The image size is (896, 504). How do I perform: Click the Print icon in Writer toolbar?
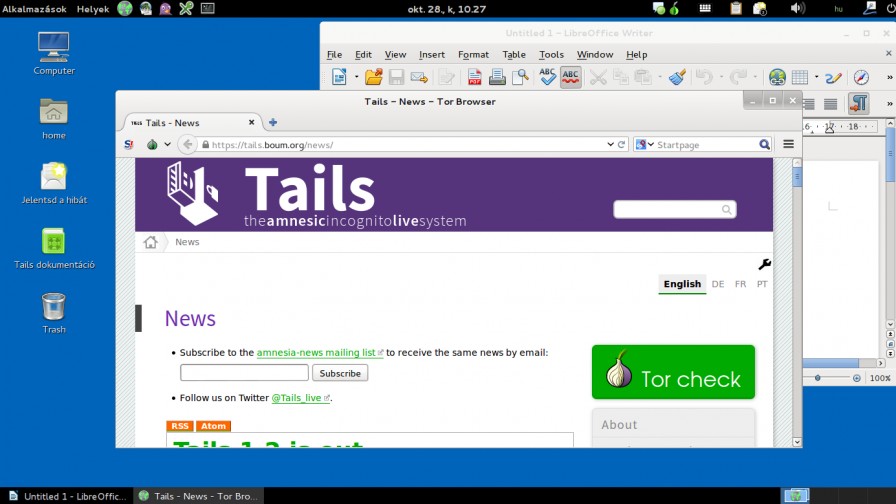point(497,77)
